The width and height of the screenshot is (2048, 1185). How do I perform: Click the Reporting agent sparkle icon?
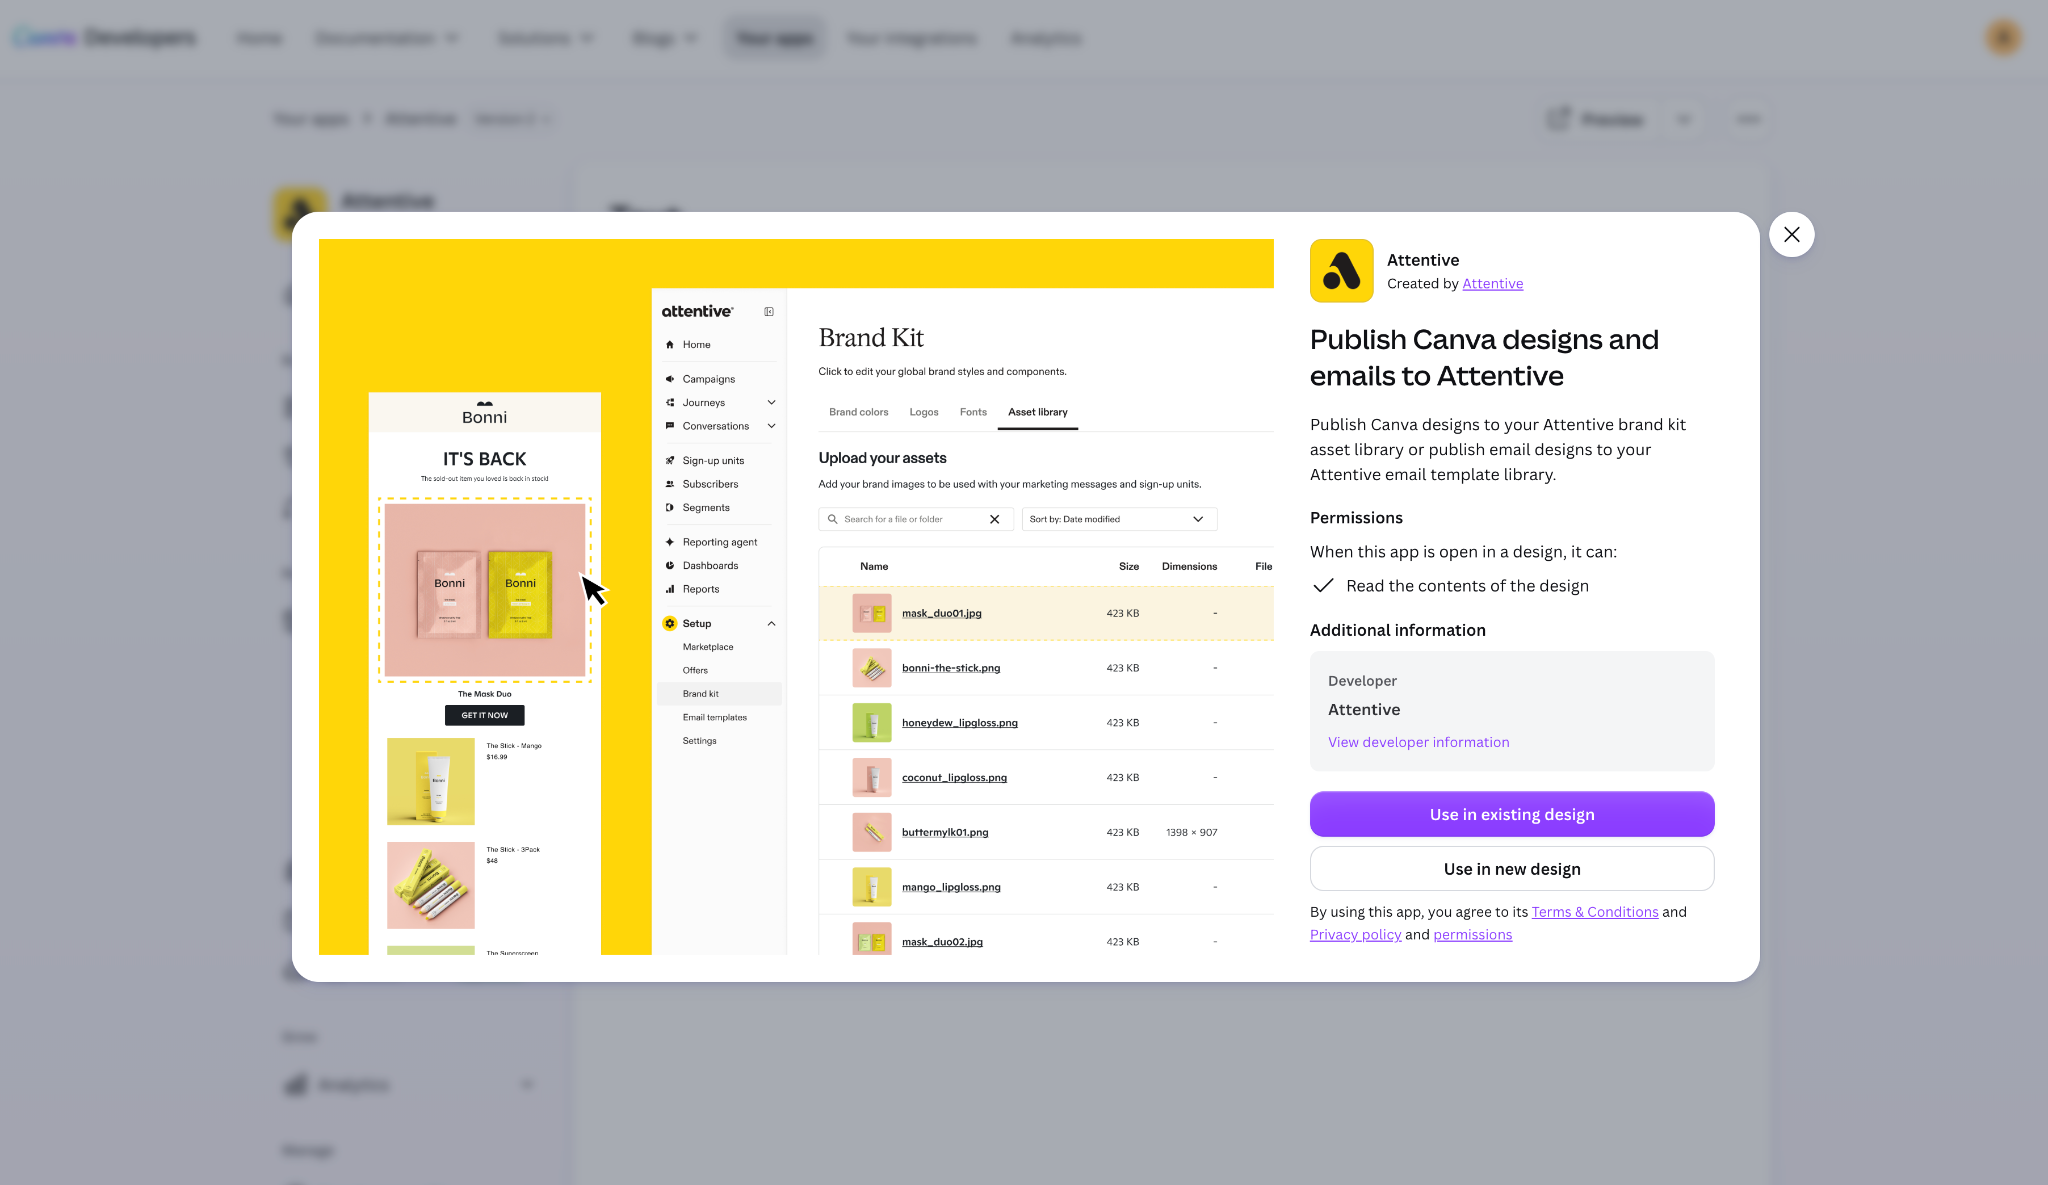(x=670, y=542)
